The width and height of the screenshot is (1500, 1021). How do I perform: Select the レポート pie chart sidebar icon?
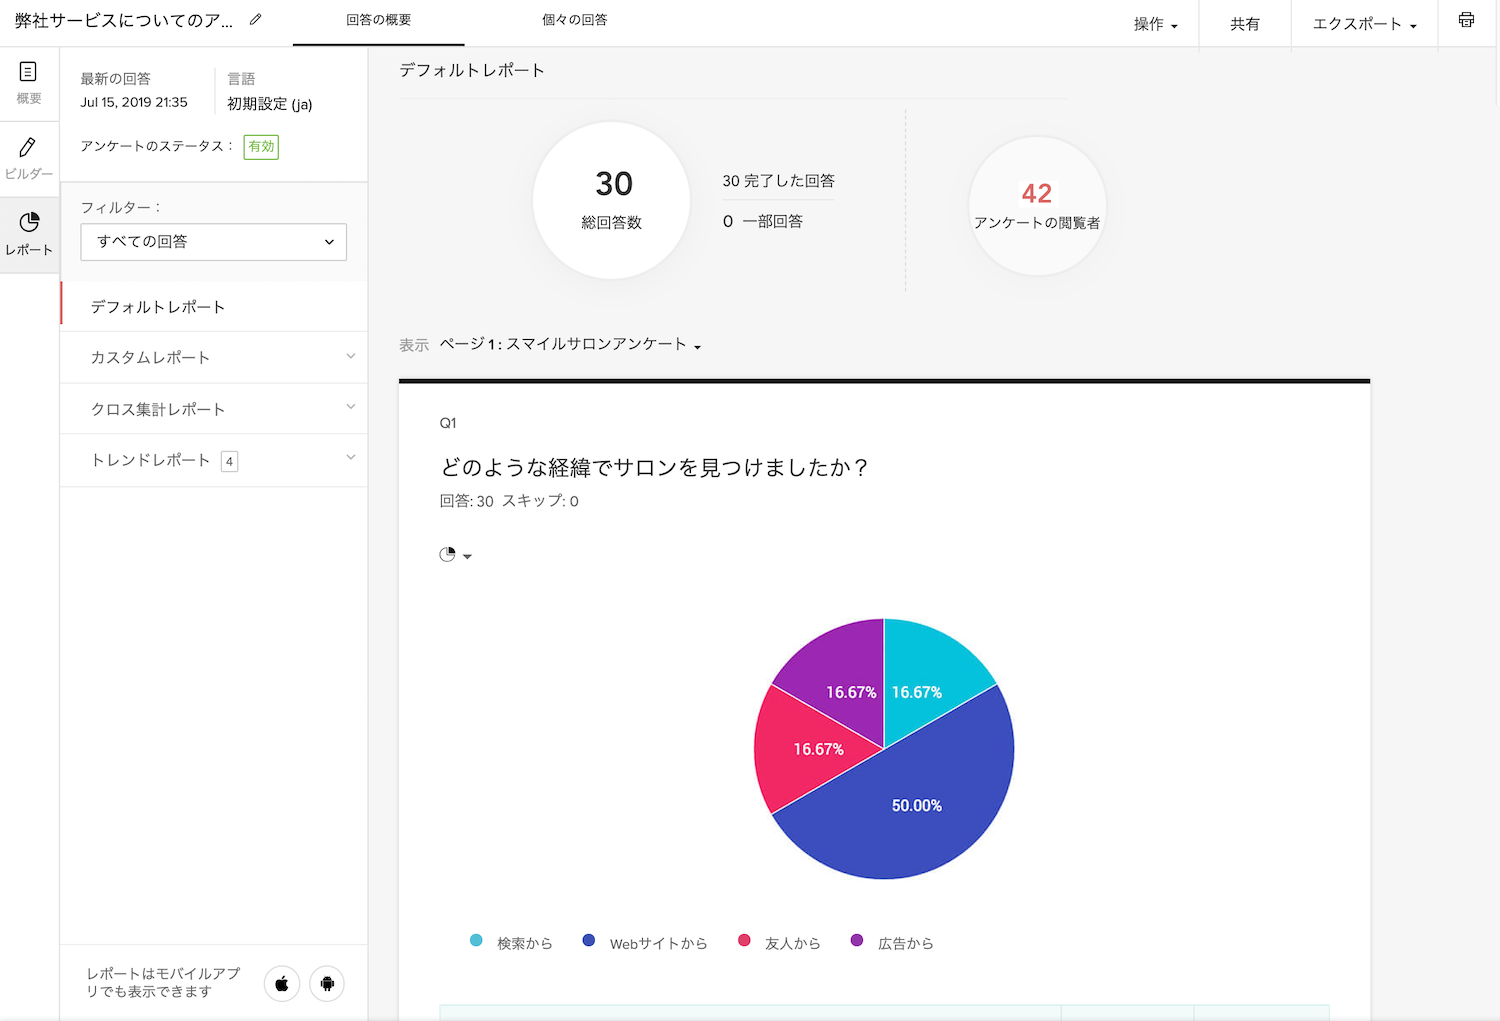29,234
